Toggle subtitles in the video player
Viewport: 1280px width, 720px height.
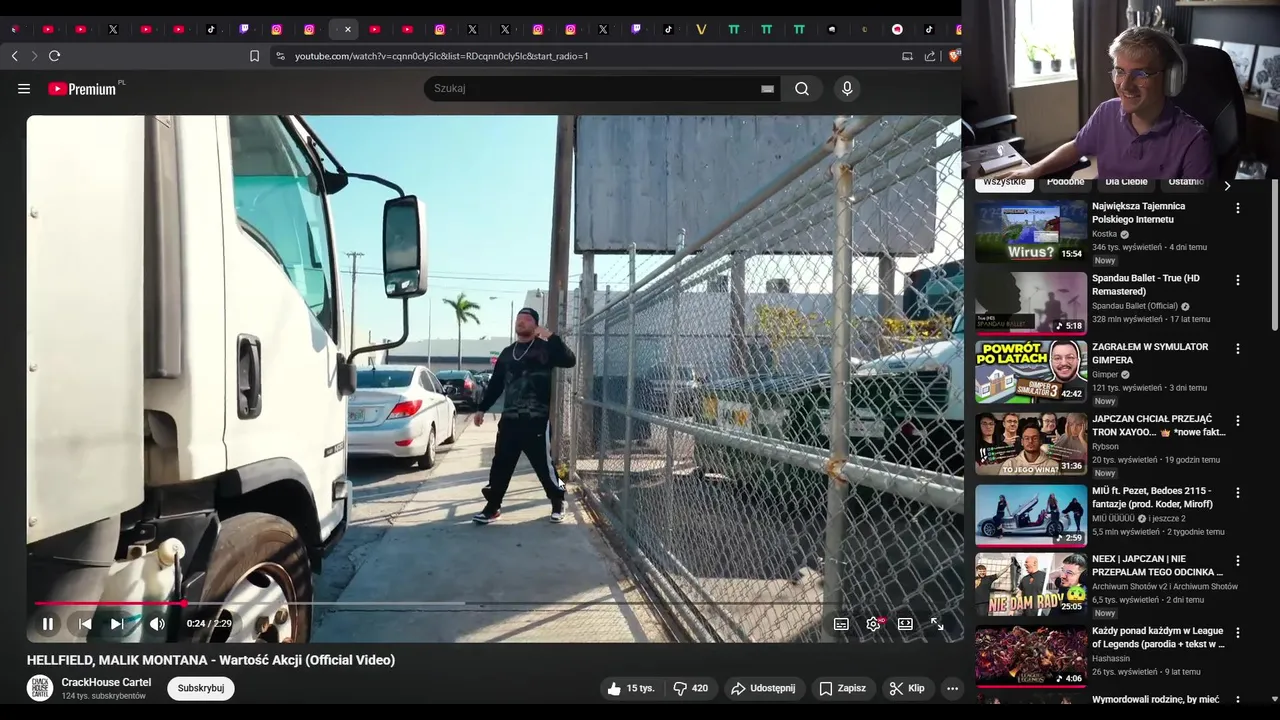tap(841, 624)
